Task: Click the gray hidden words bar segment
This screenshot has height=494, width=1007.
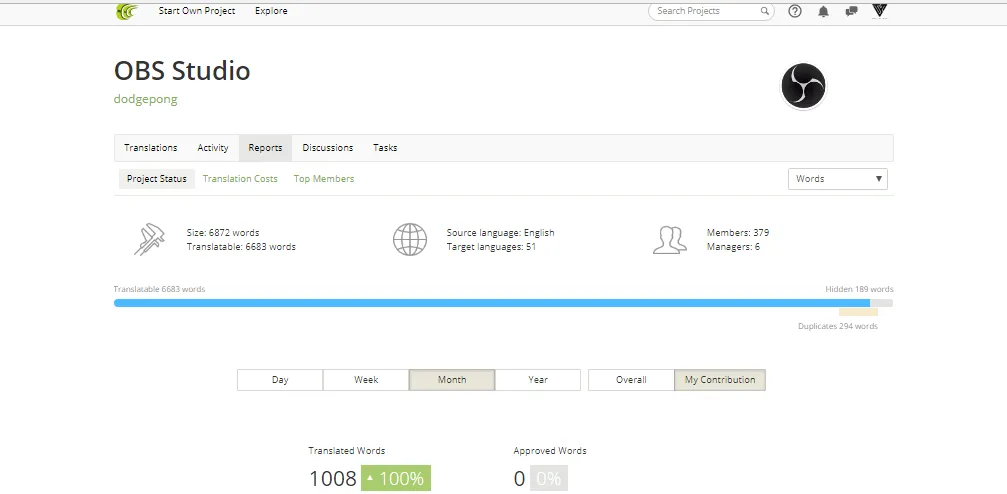Action: (x=881, y=303)
